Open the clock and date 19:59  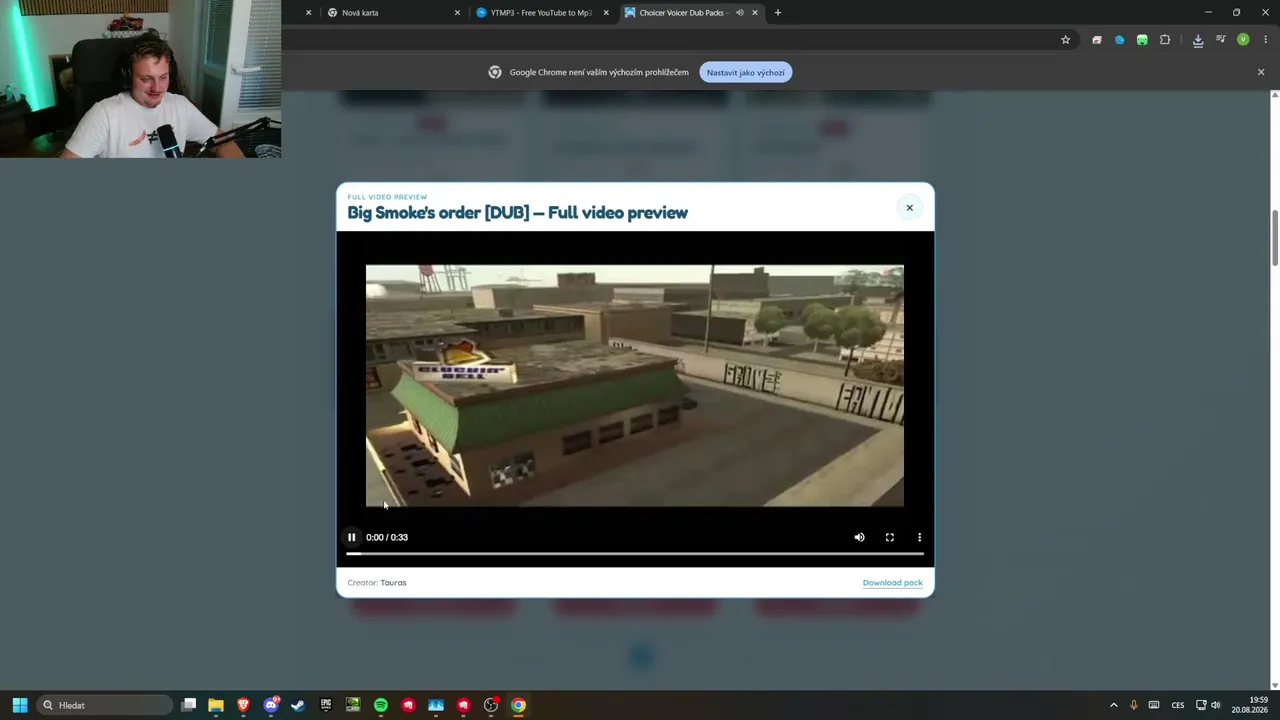[1250, 705]
